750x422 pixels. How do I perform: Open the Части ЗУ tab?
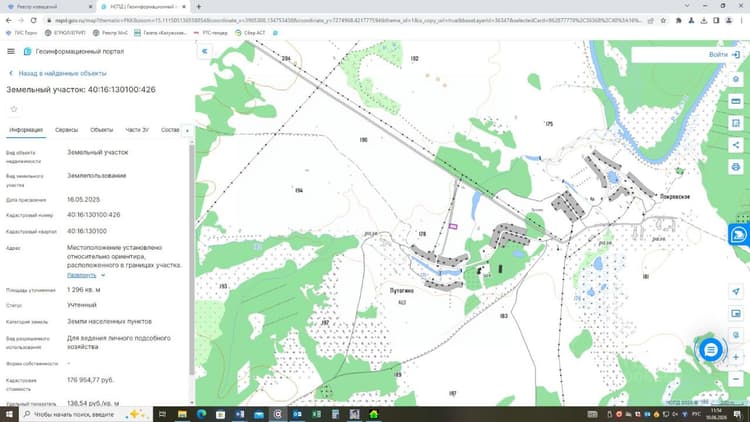(137, 130)
